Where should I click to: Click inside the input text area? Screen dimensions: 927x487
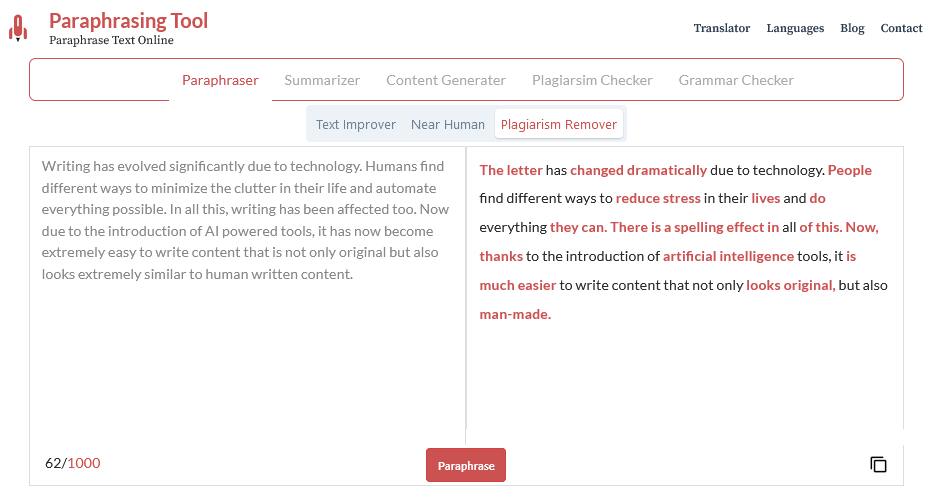click(x=247, y=296)
